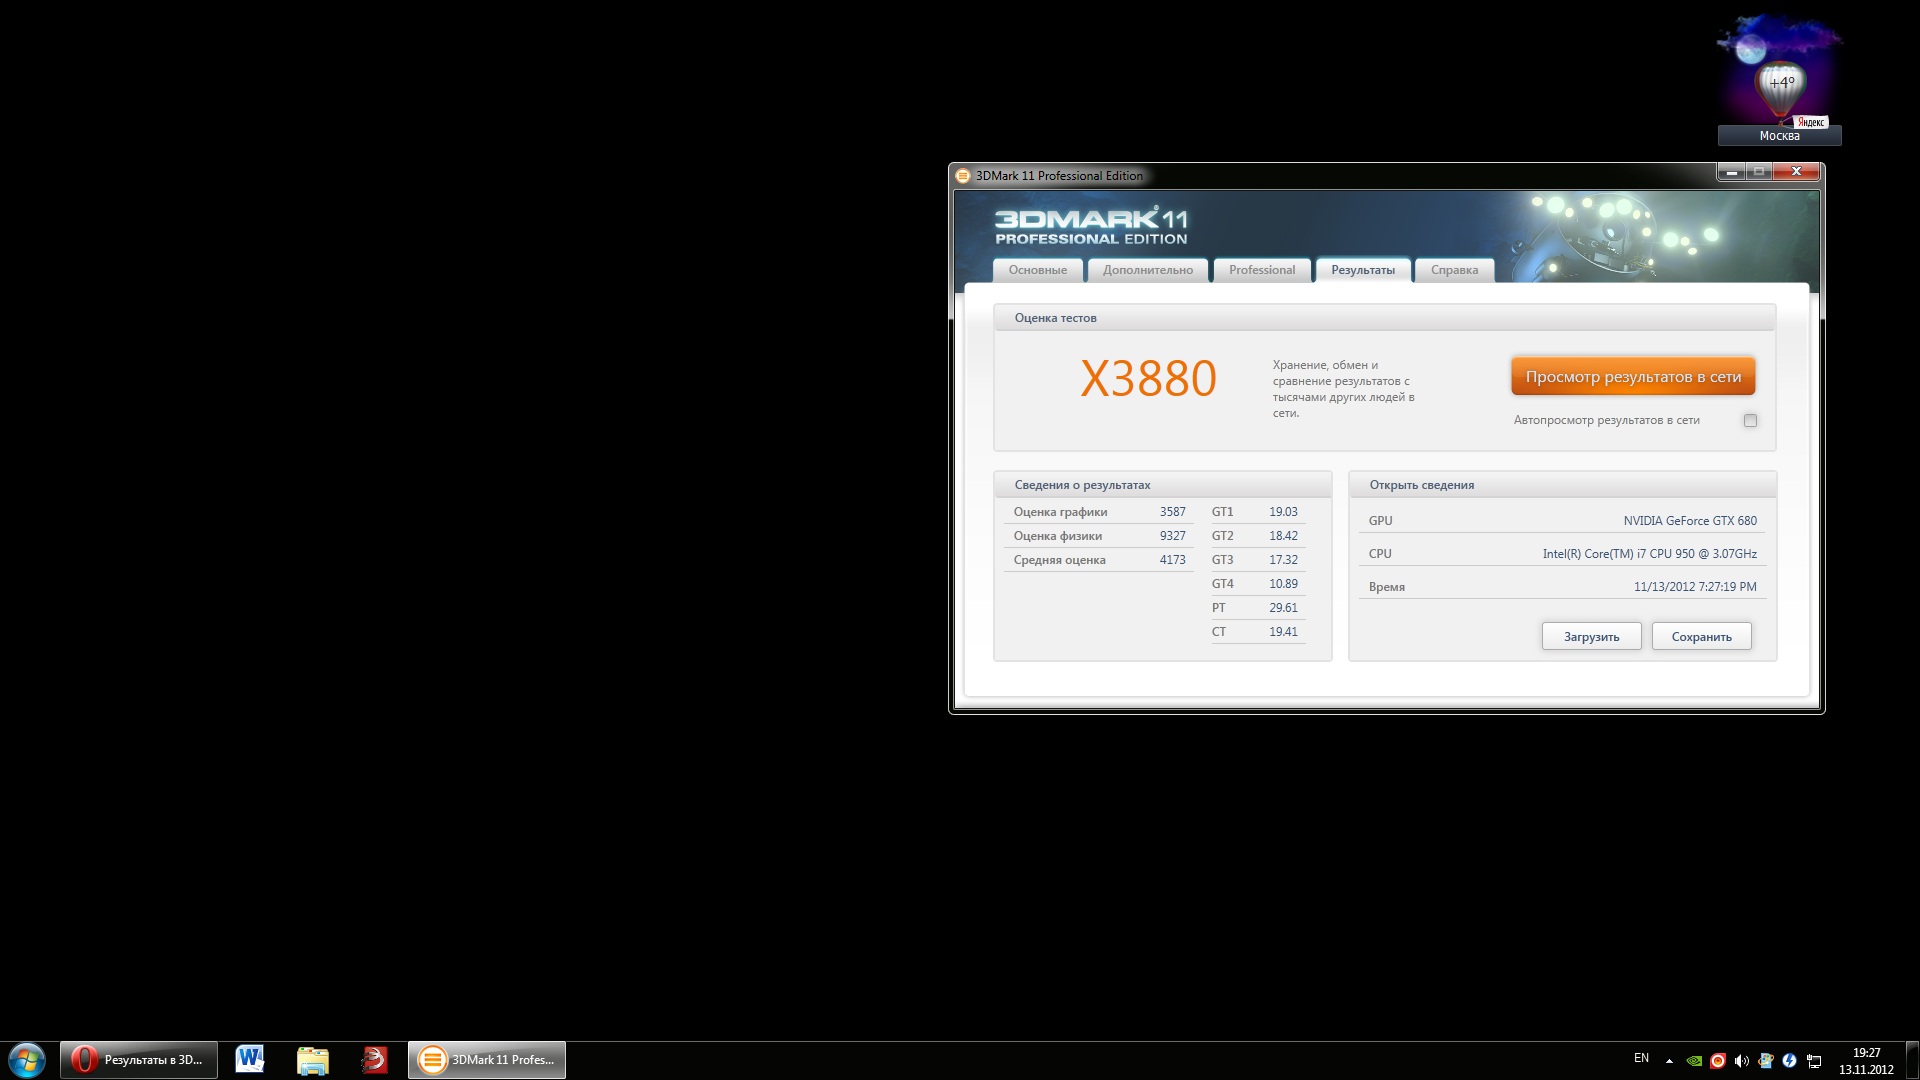Open the Справка tab
Screen dimensions: 1920x1080
click(1454, 270)
